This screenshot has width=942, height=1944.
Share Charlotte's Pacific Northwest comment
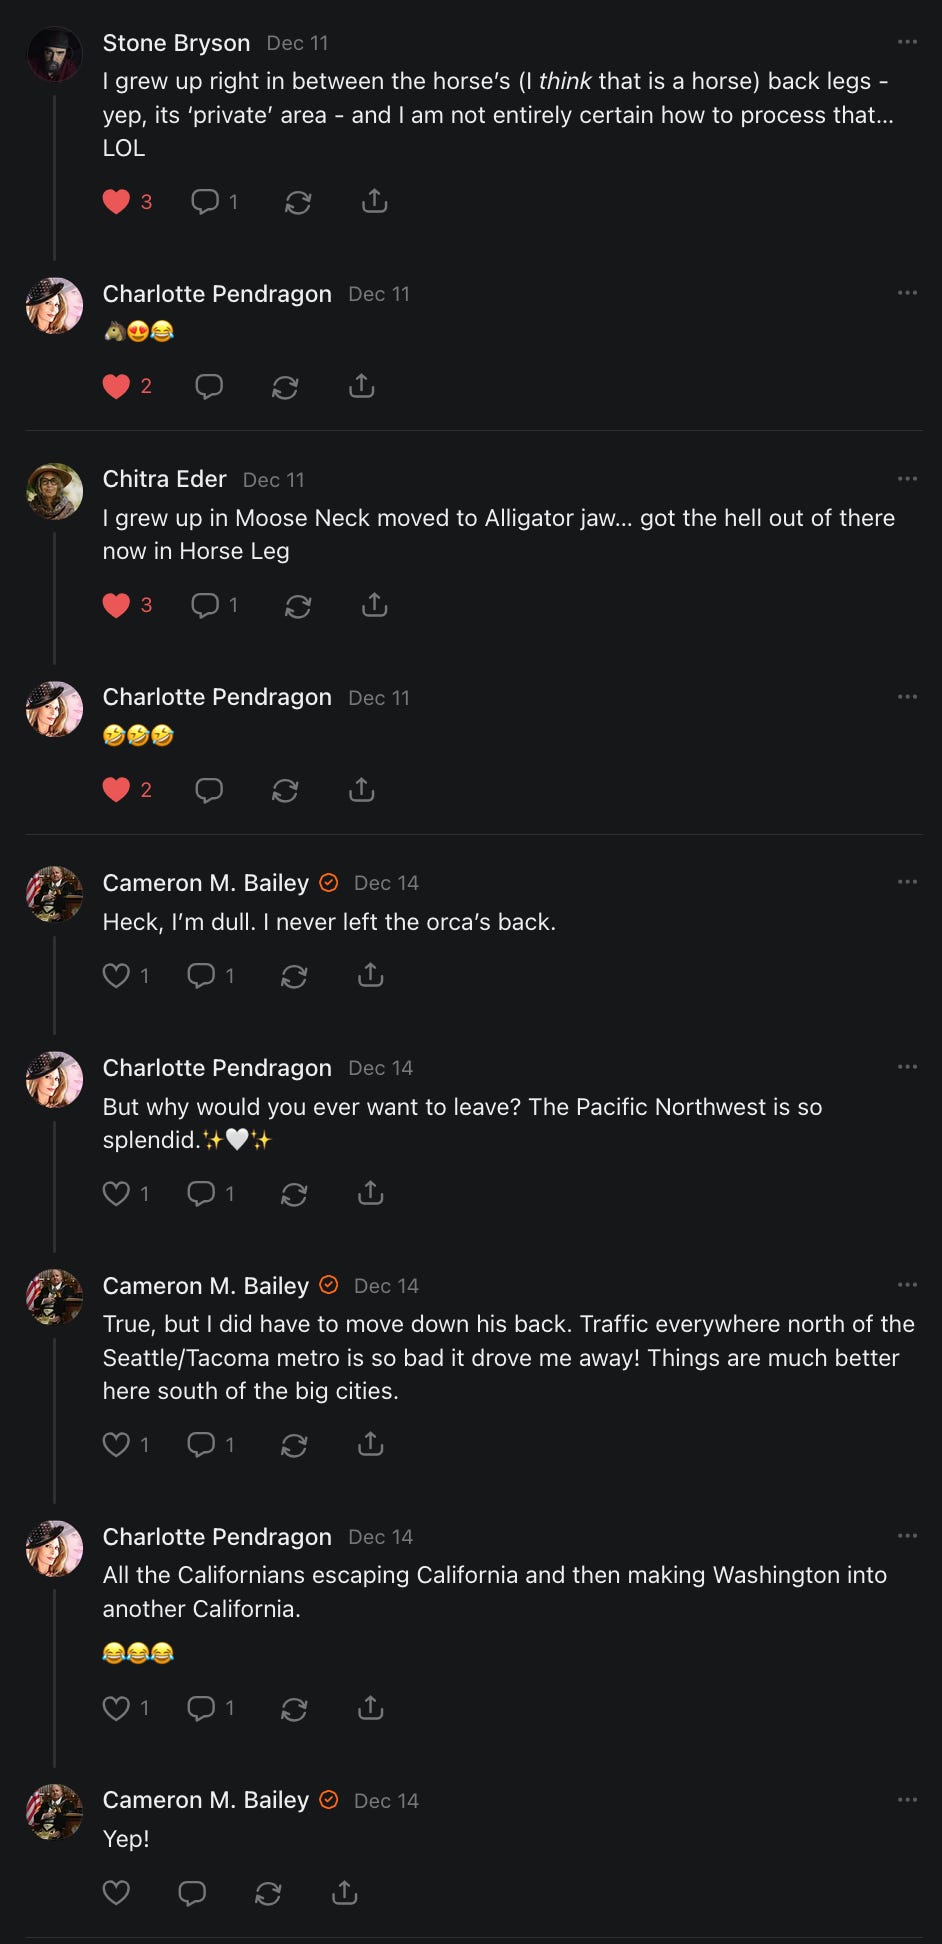(x=370, y=1193)
